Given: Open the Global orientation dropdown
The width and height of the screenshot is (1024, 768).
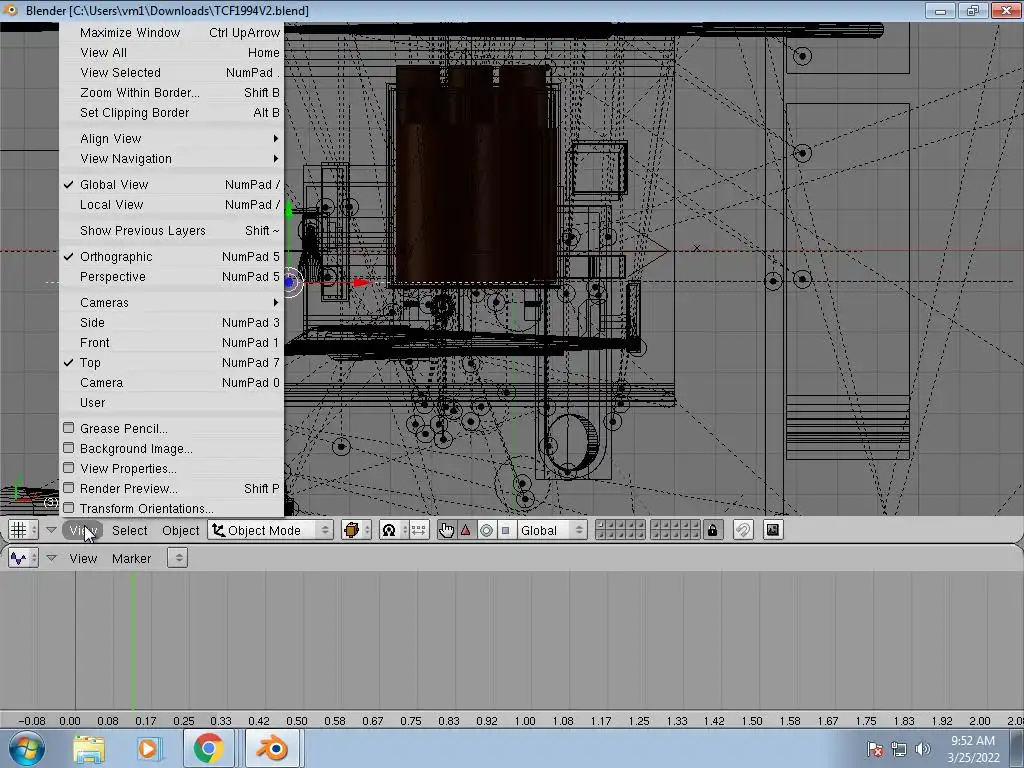Looking at the screenshot, I should coord(551,530).
